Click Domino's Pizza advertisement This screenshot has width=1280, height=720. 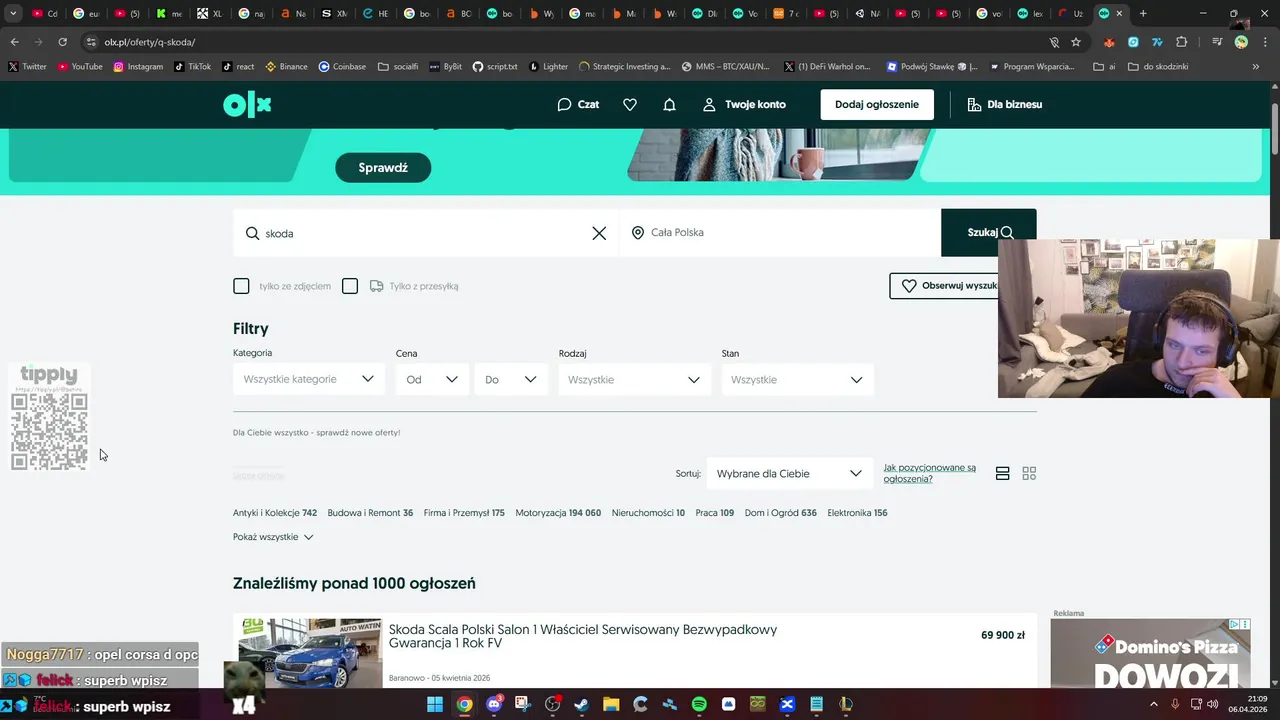(1151, 653)
